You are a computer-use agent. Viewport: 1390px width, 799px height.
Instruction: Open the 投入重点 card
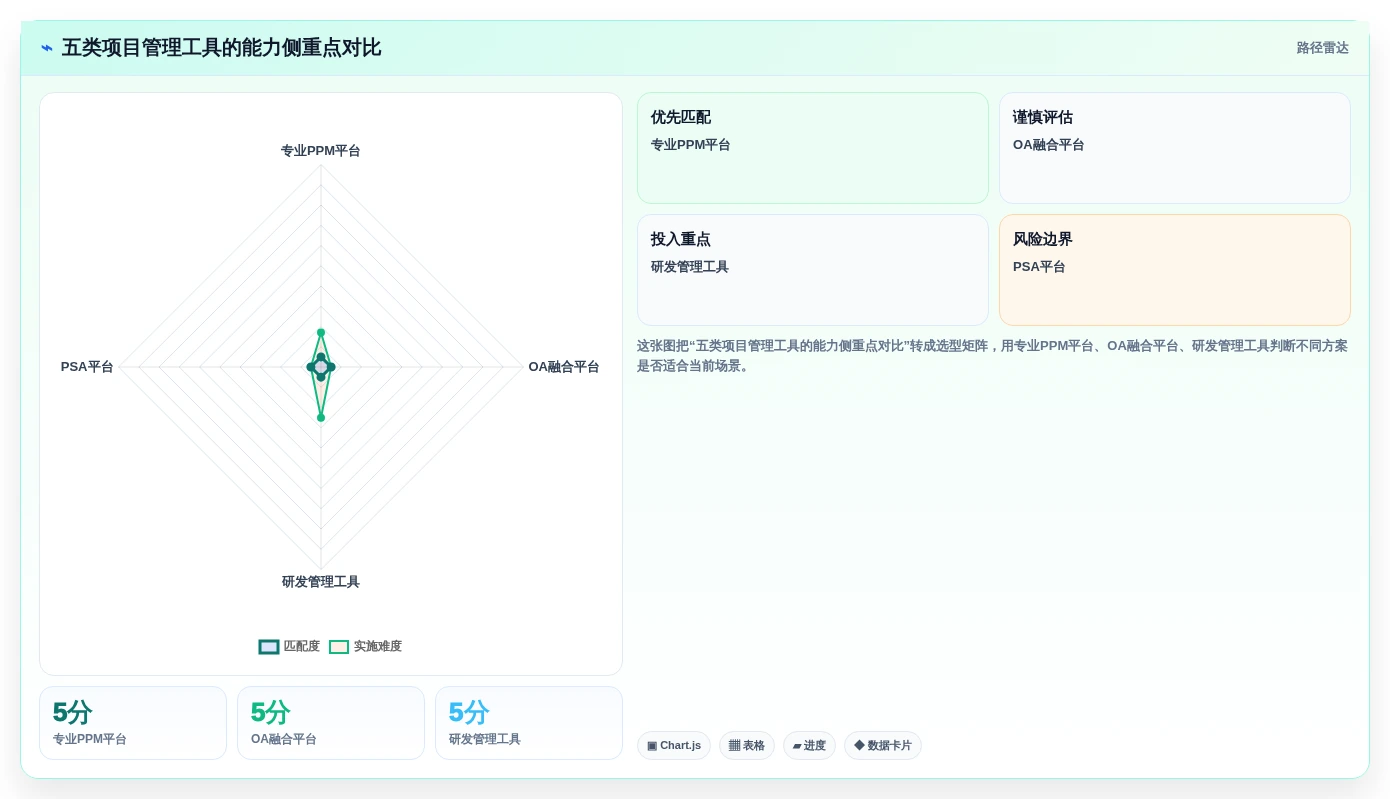click(813, 270)
